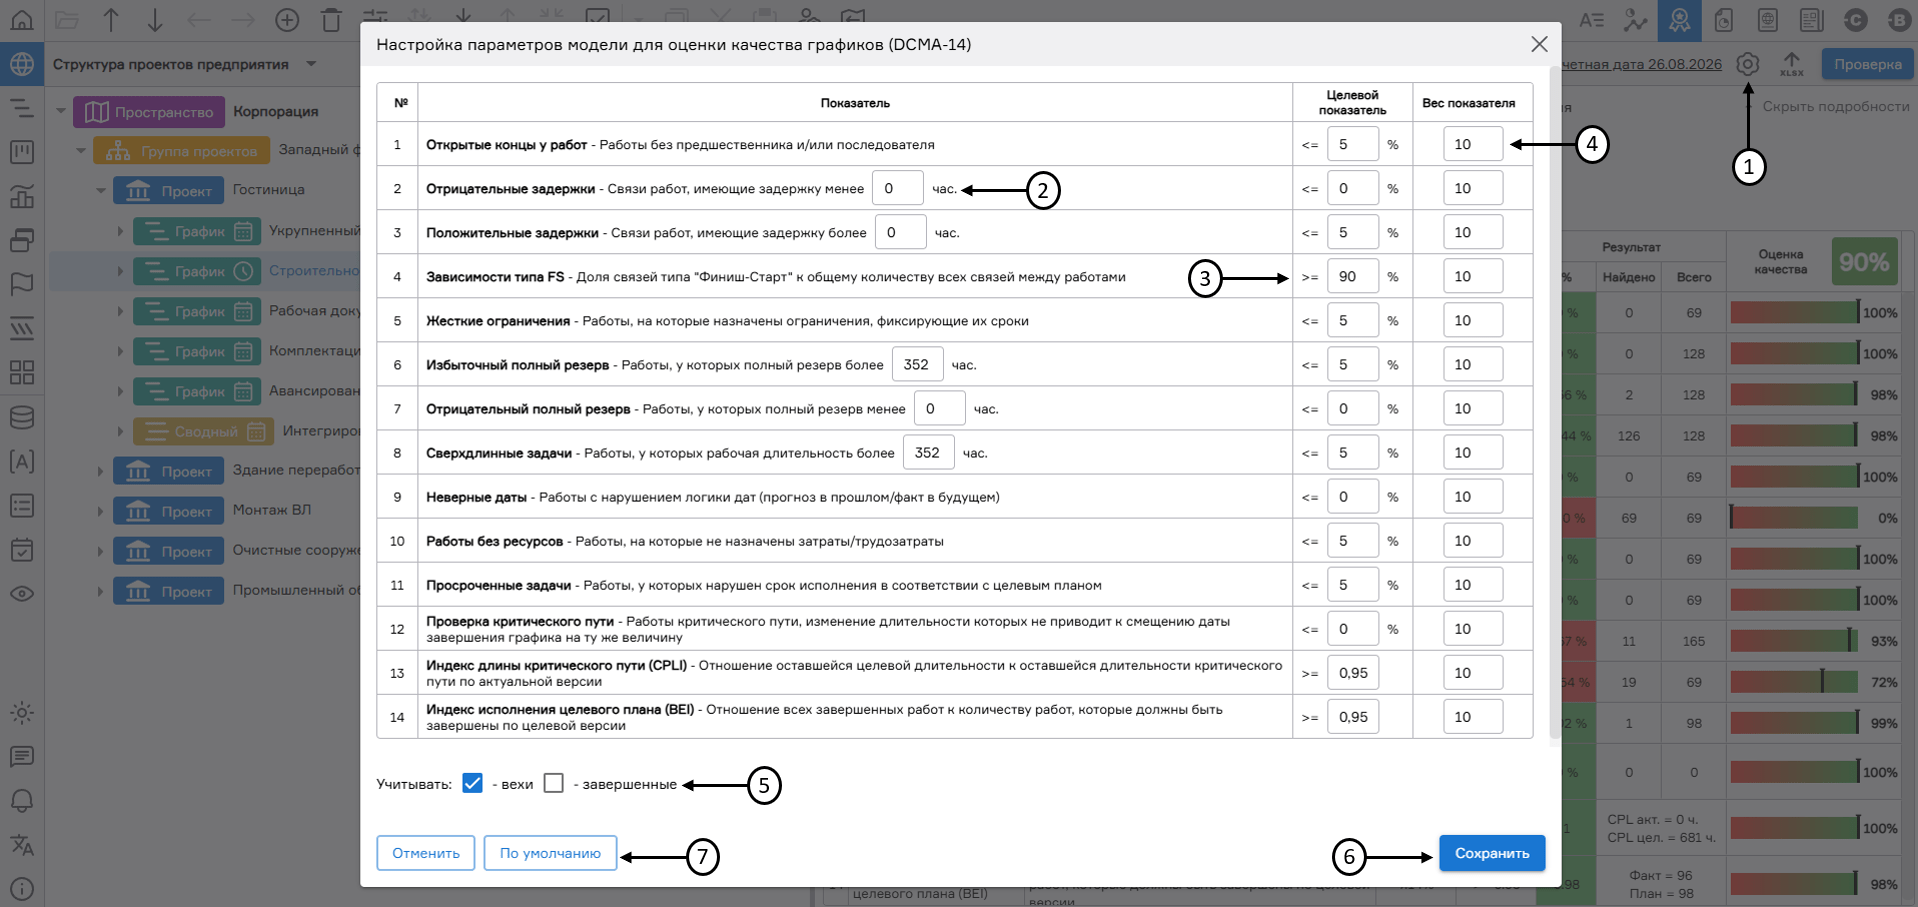Click the newspaper report icon in top toolbar

tap(1812, 20)
